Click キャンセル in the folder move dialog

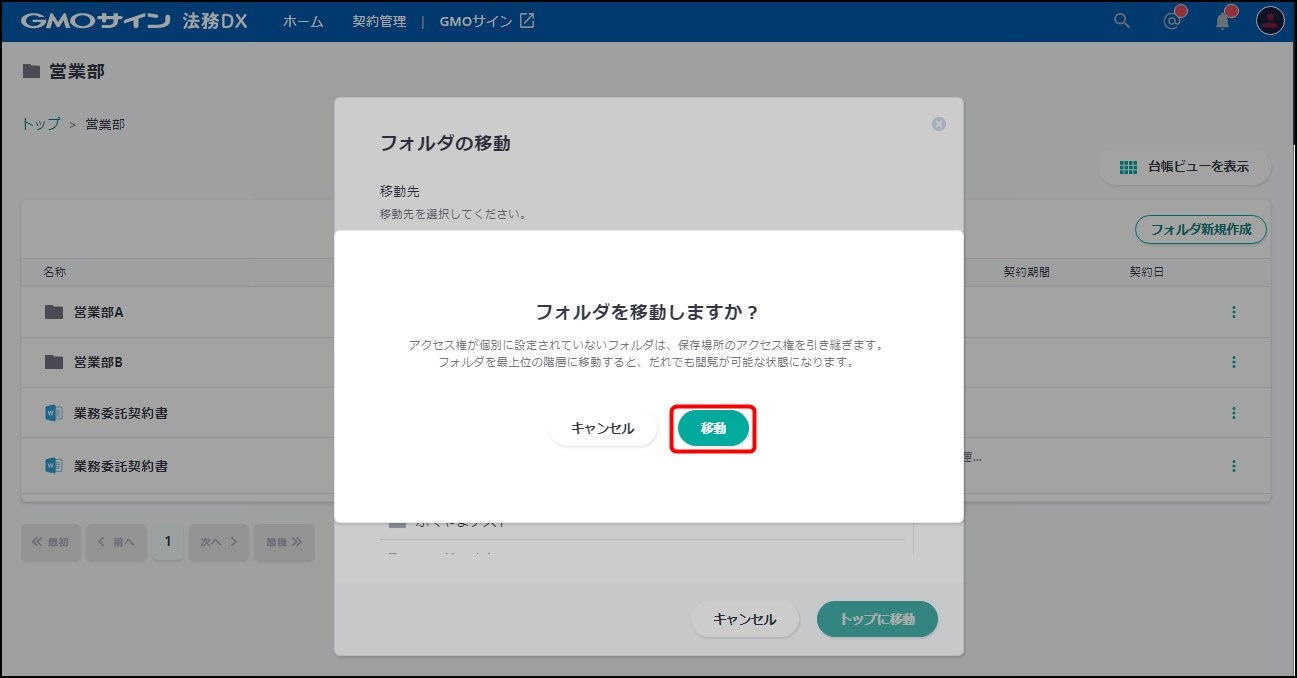coord(744,619)
